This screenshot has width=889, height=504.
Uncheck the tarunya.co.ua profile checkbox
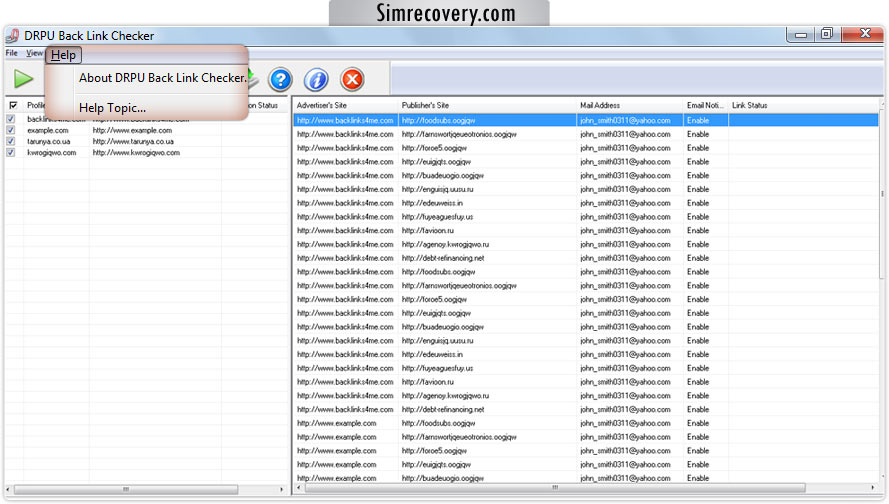tap(11, 141)
